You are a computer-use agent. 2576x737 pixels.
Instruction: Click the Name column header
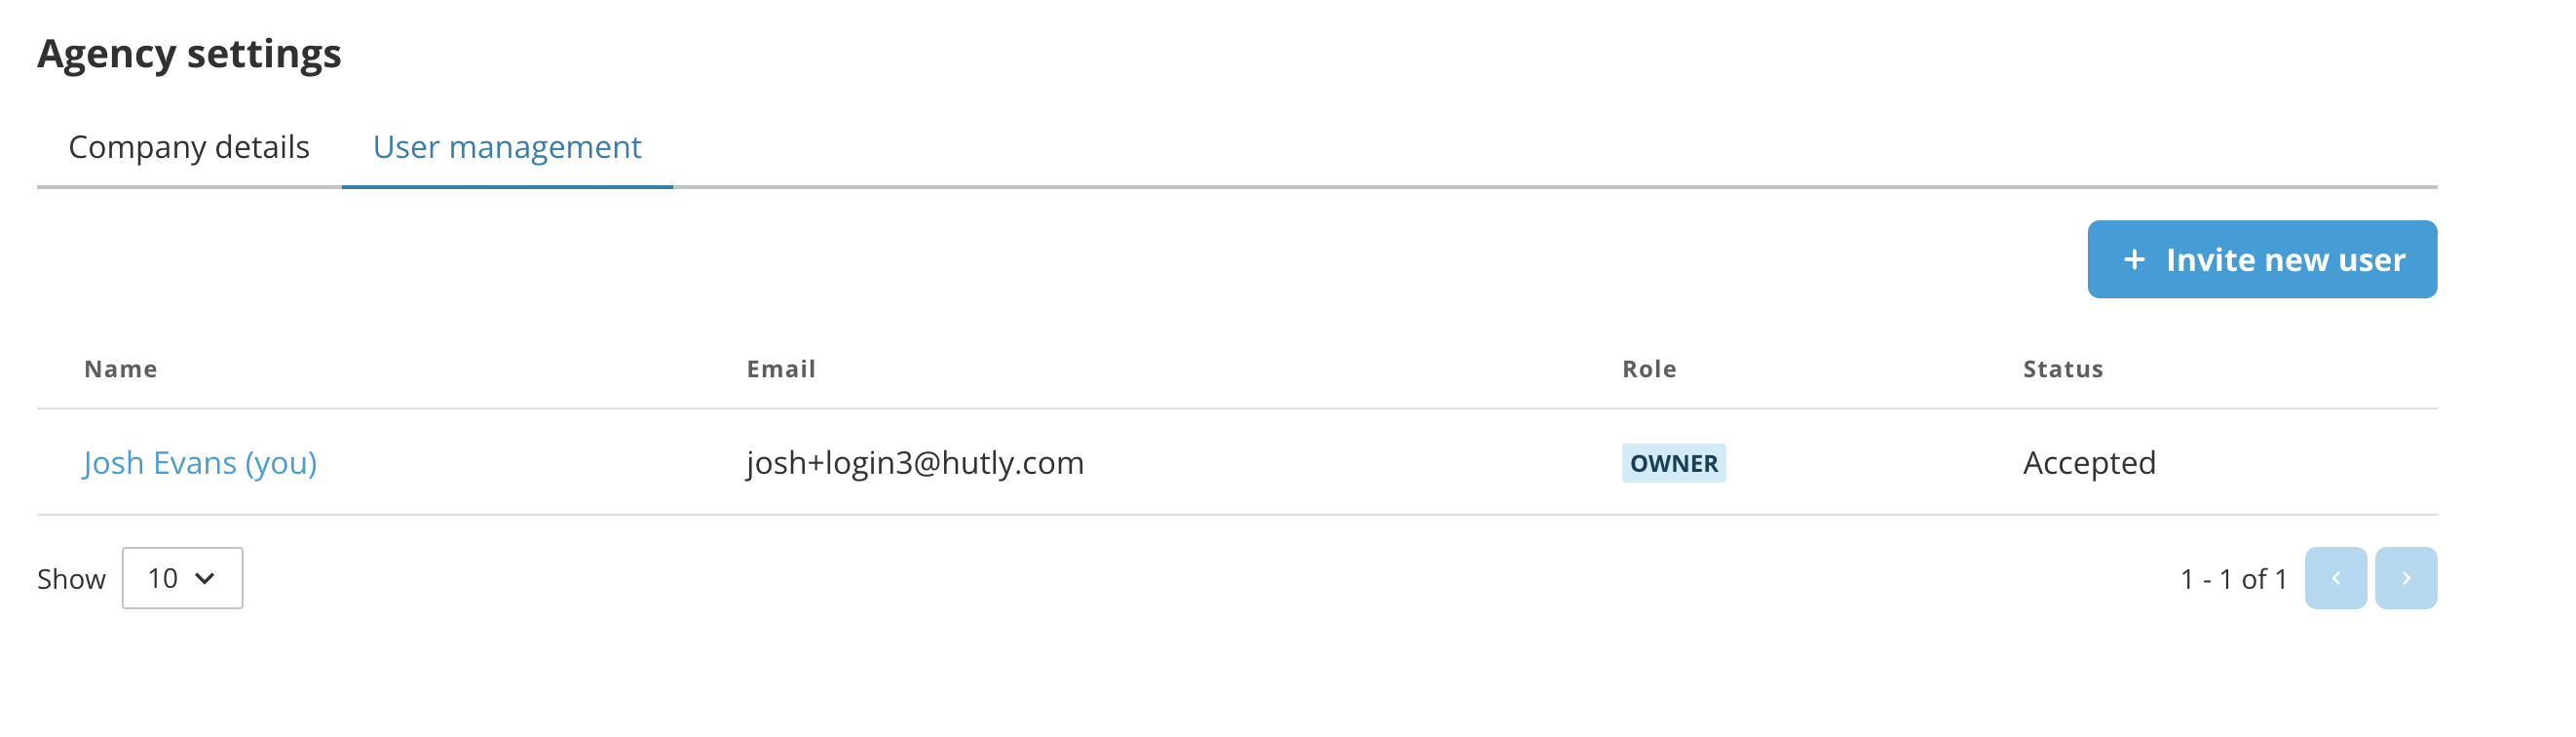tap(121, 369)
